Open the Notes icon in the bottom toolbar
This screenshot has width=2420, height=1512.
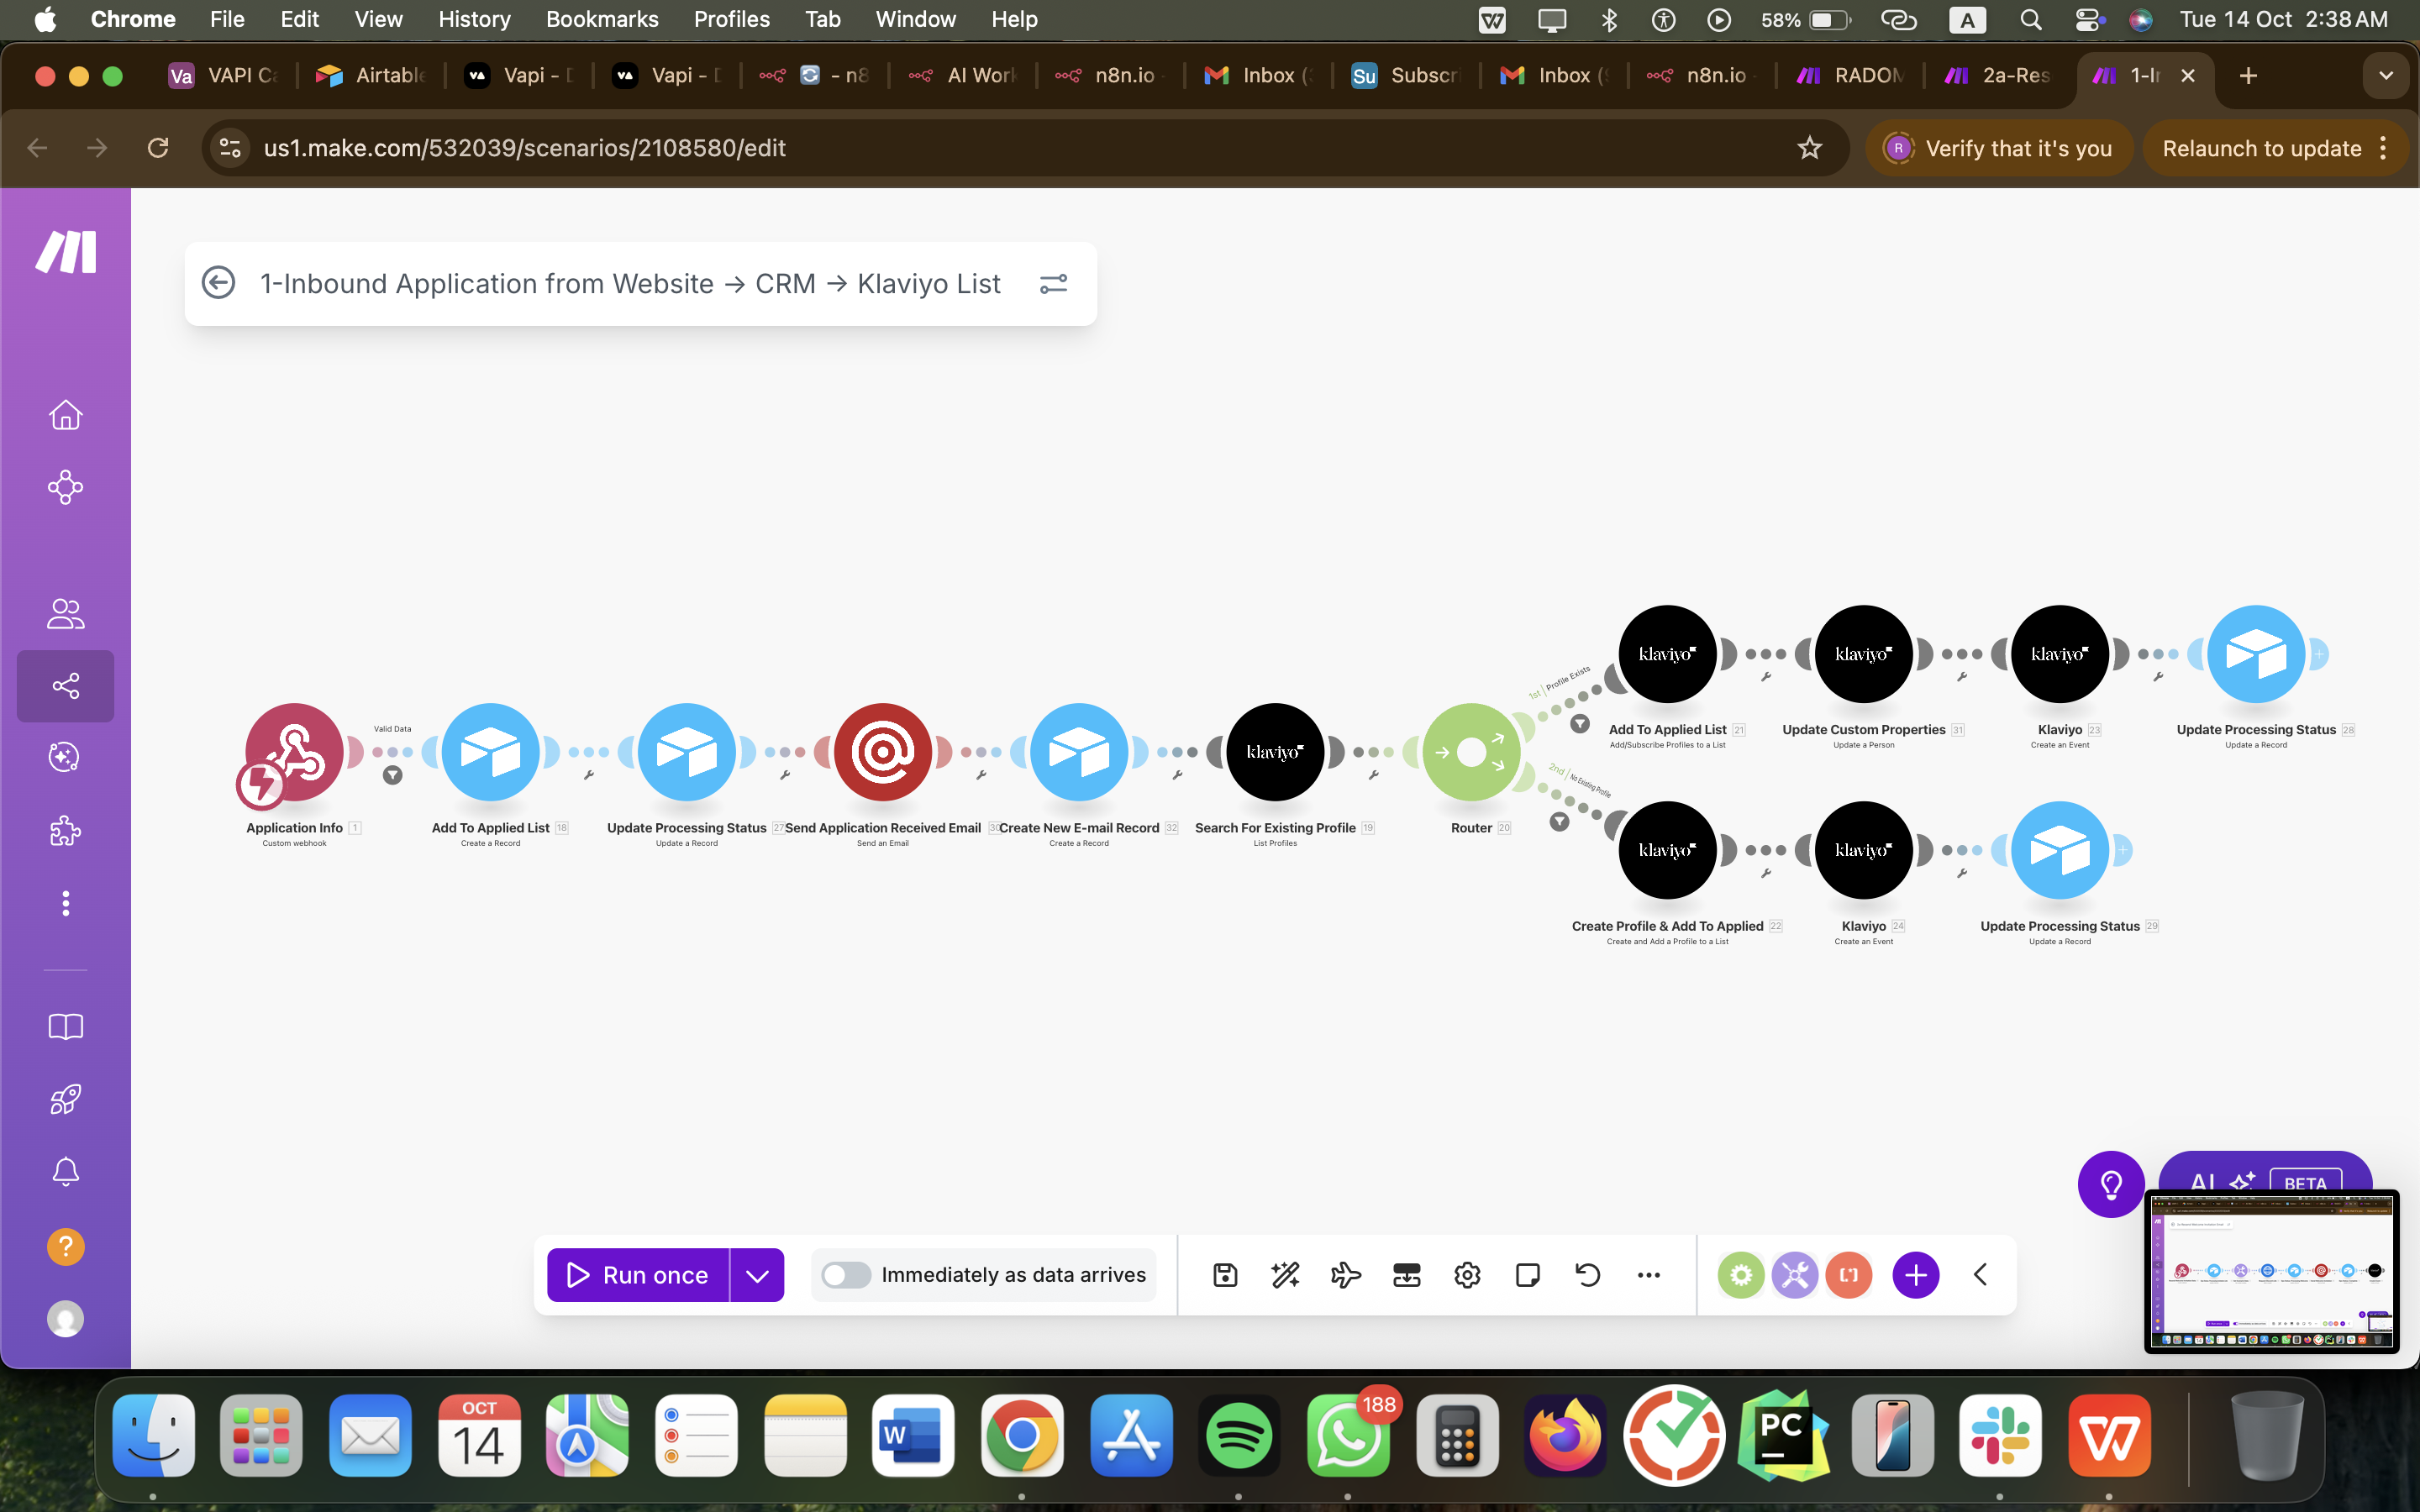click(x=1527, y=1275)
